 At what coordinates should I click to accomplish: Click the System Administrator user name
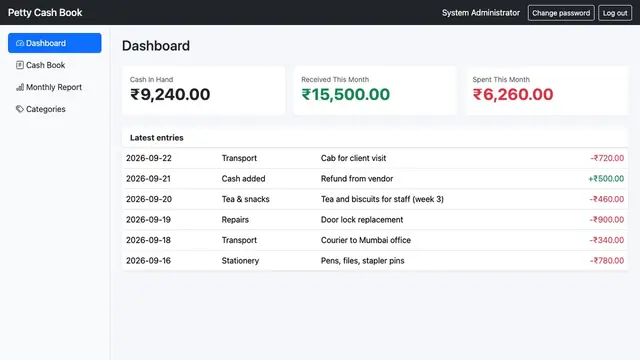[480, 13]
